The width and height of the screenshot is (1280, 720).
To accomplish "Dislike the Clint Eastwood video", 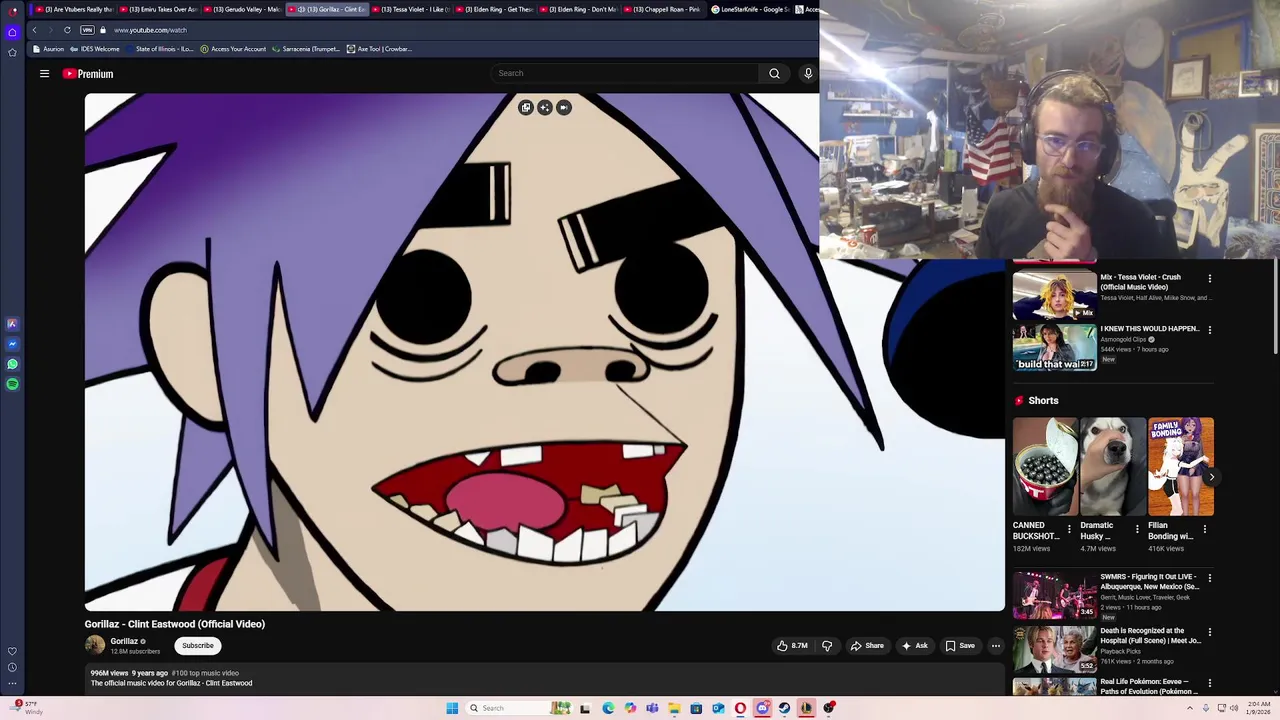I will click(x=827, y=646).
